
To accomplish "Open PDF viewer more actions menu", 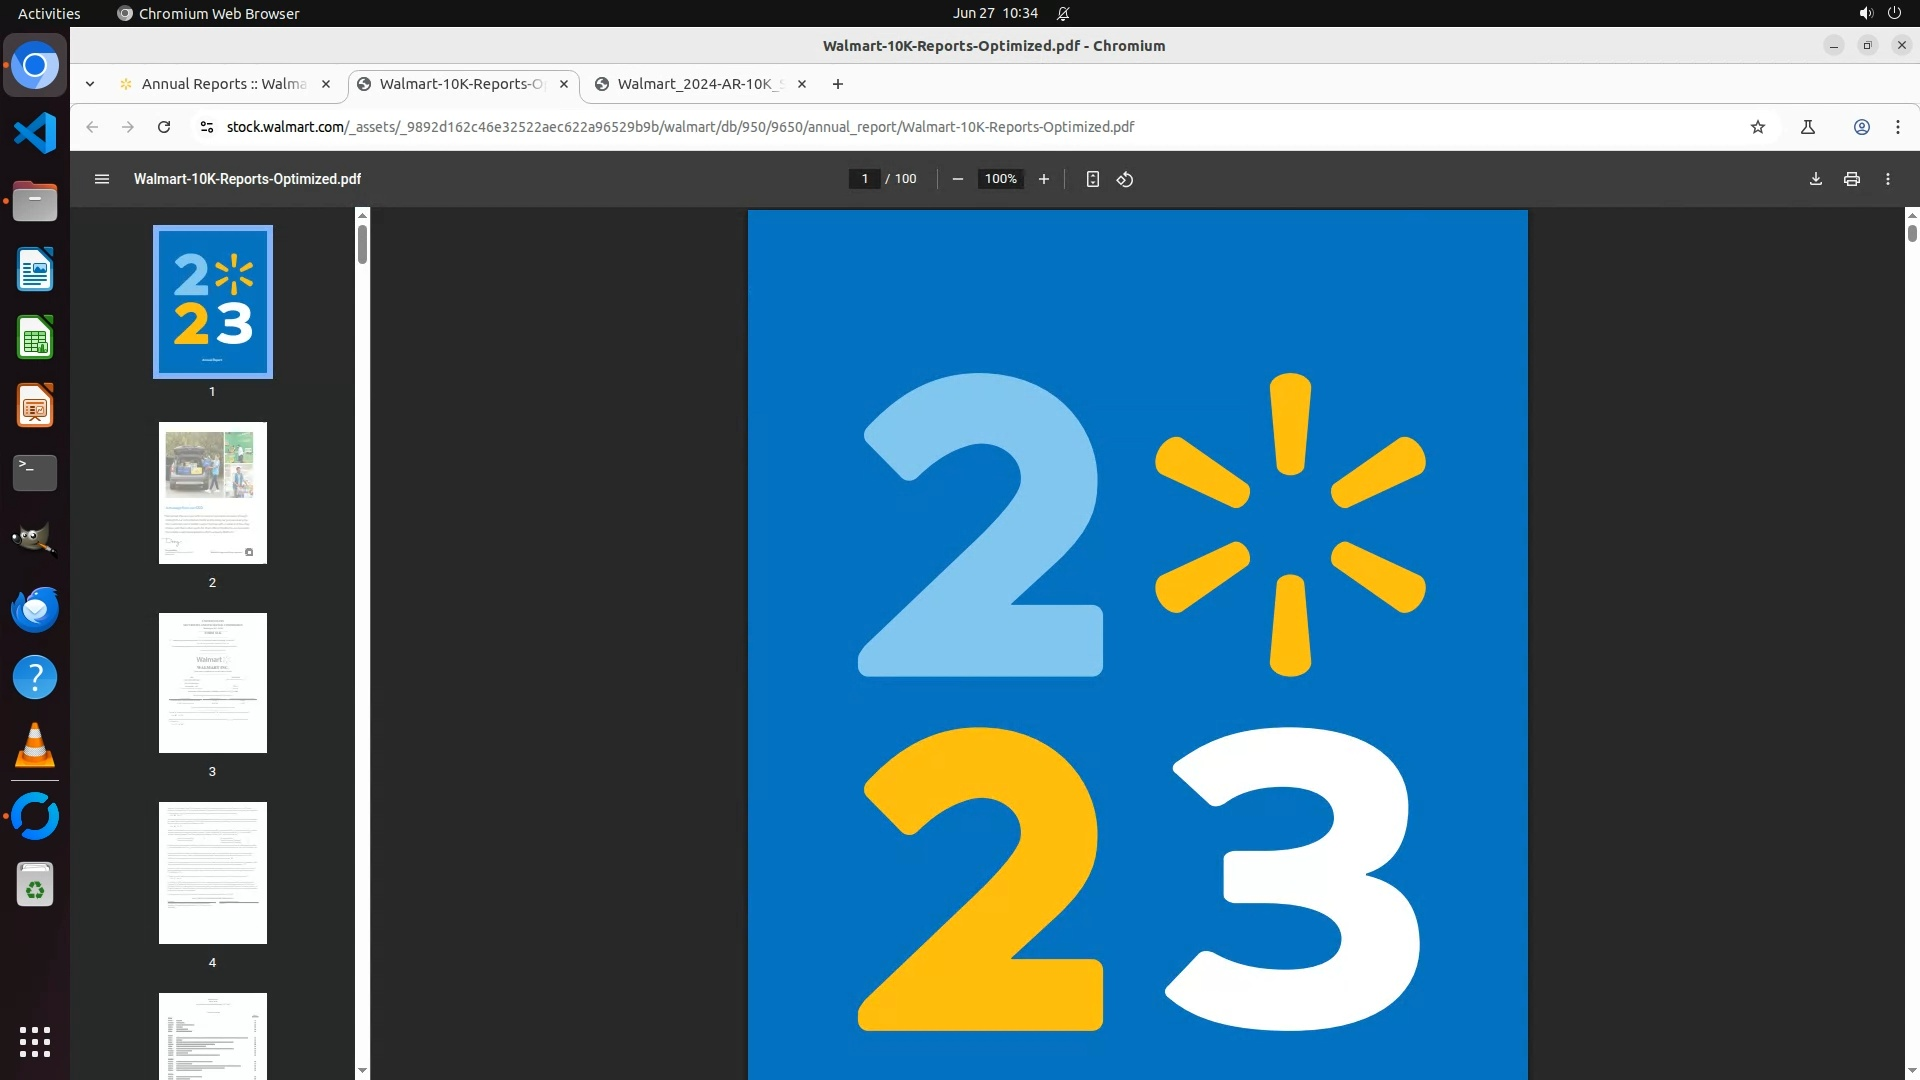I will pos(1887,179).
